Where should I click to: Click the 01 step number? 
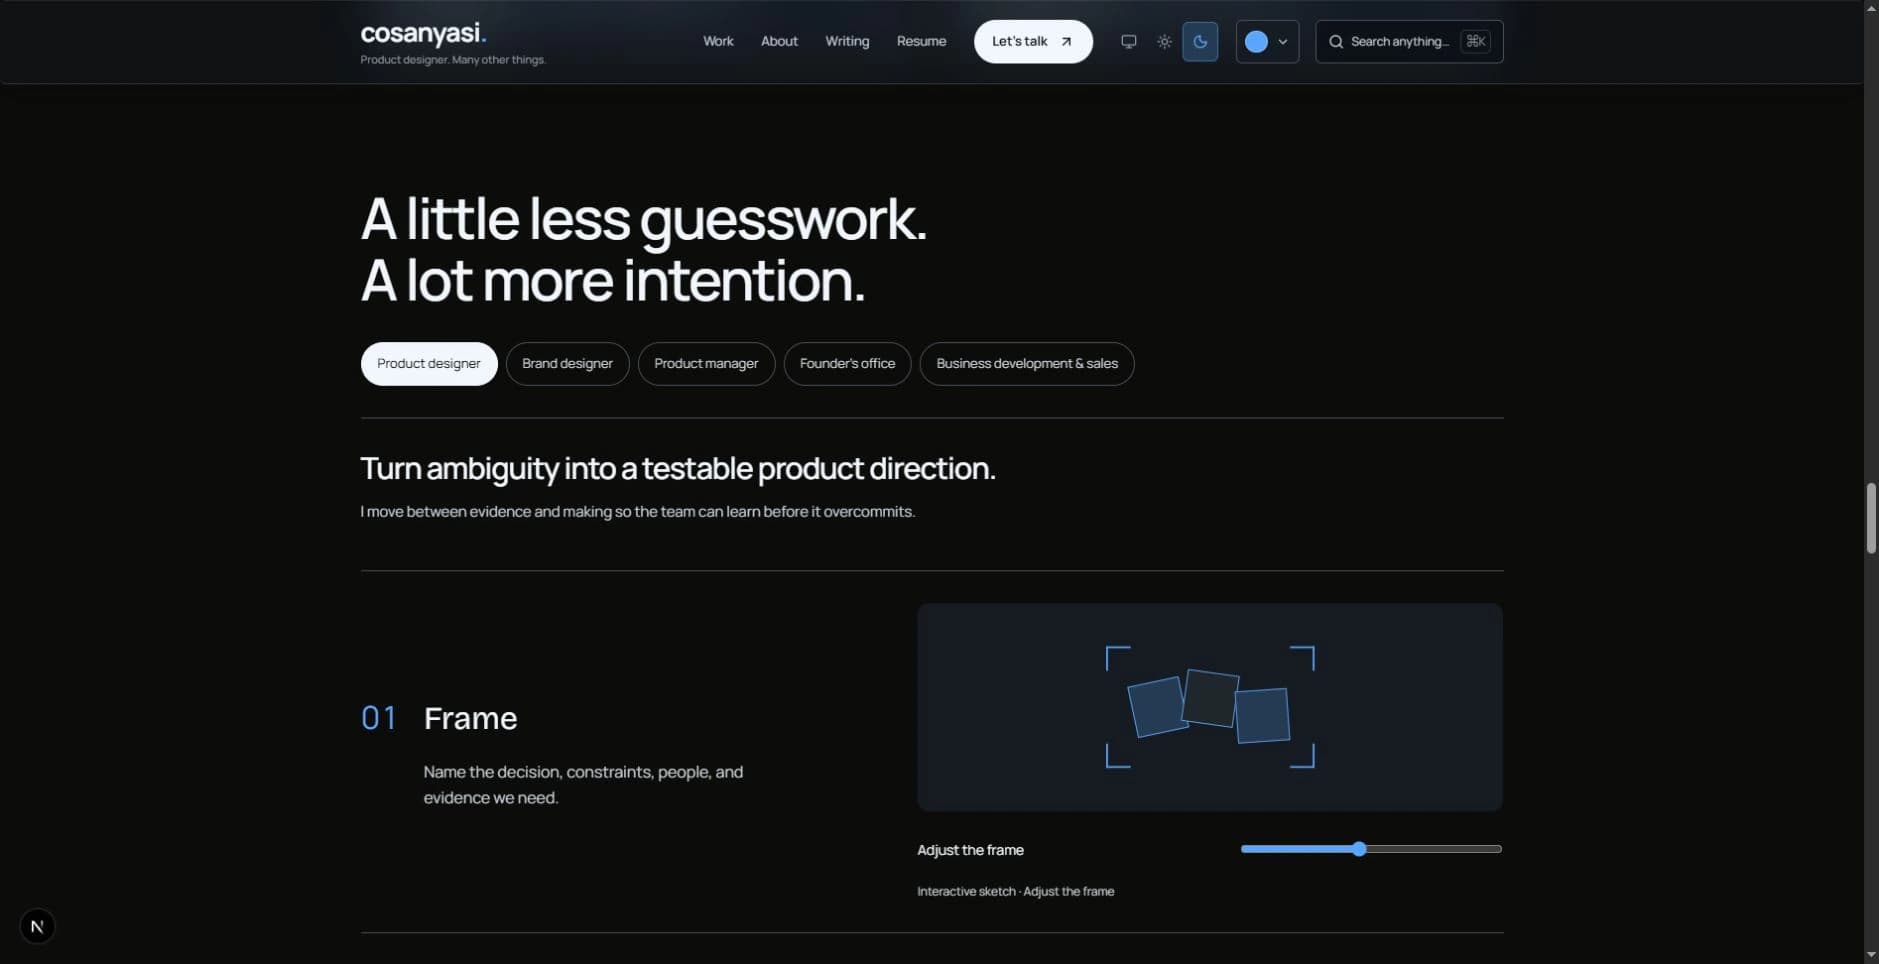pyautogui.click(x=378, y=718)
